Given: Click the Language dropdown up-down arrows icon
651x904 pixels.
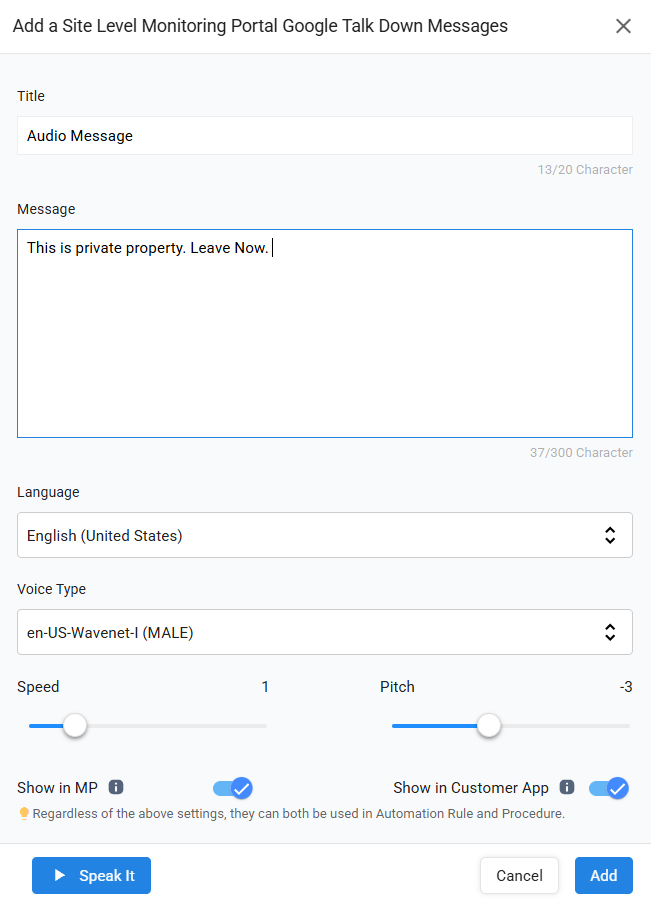Looking at the screenshot, I should (x=610, y=535).
